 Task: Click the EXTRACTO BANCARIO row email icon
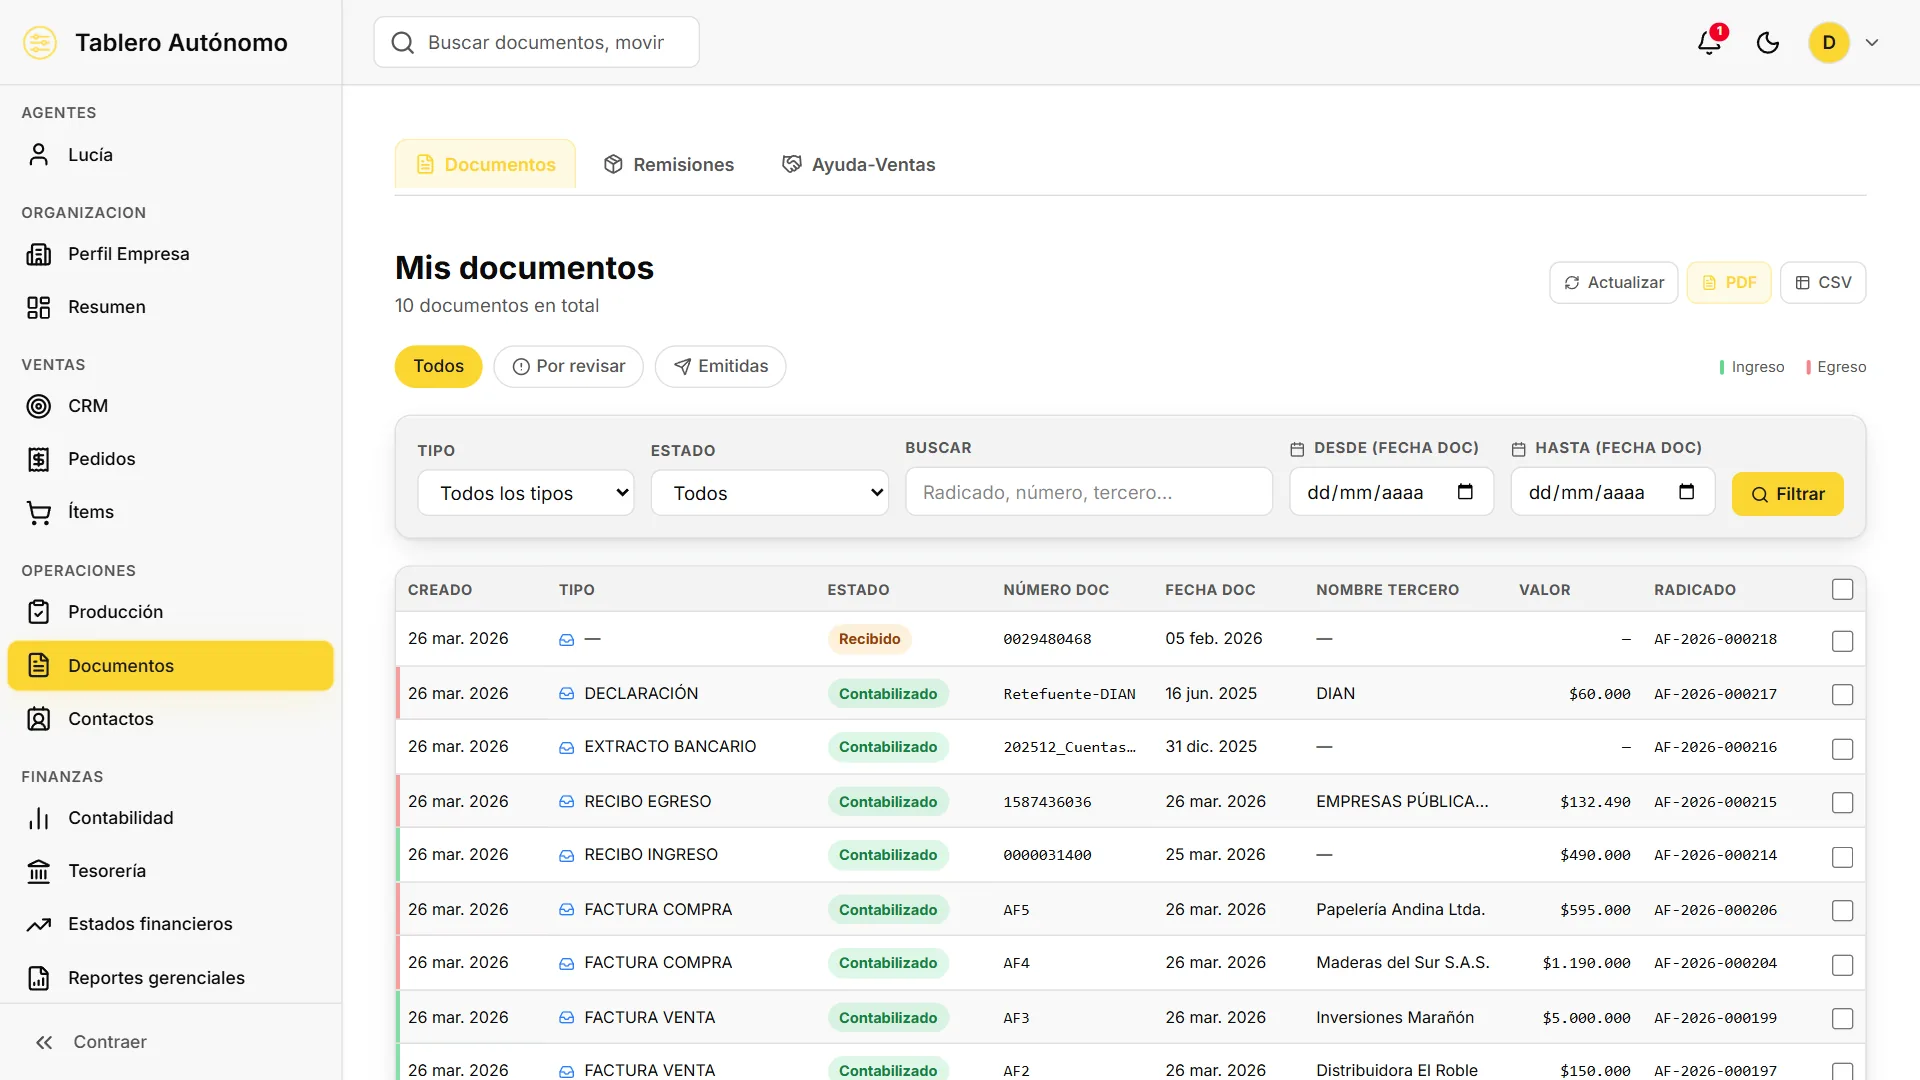[x=566, y=748]
